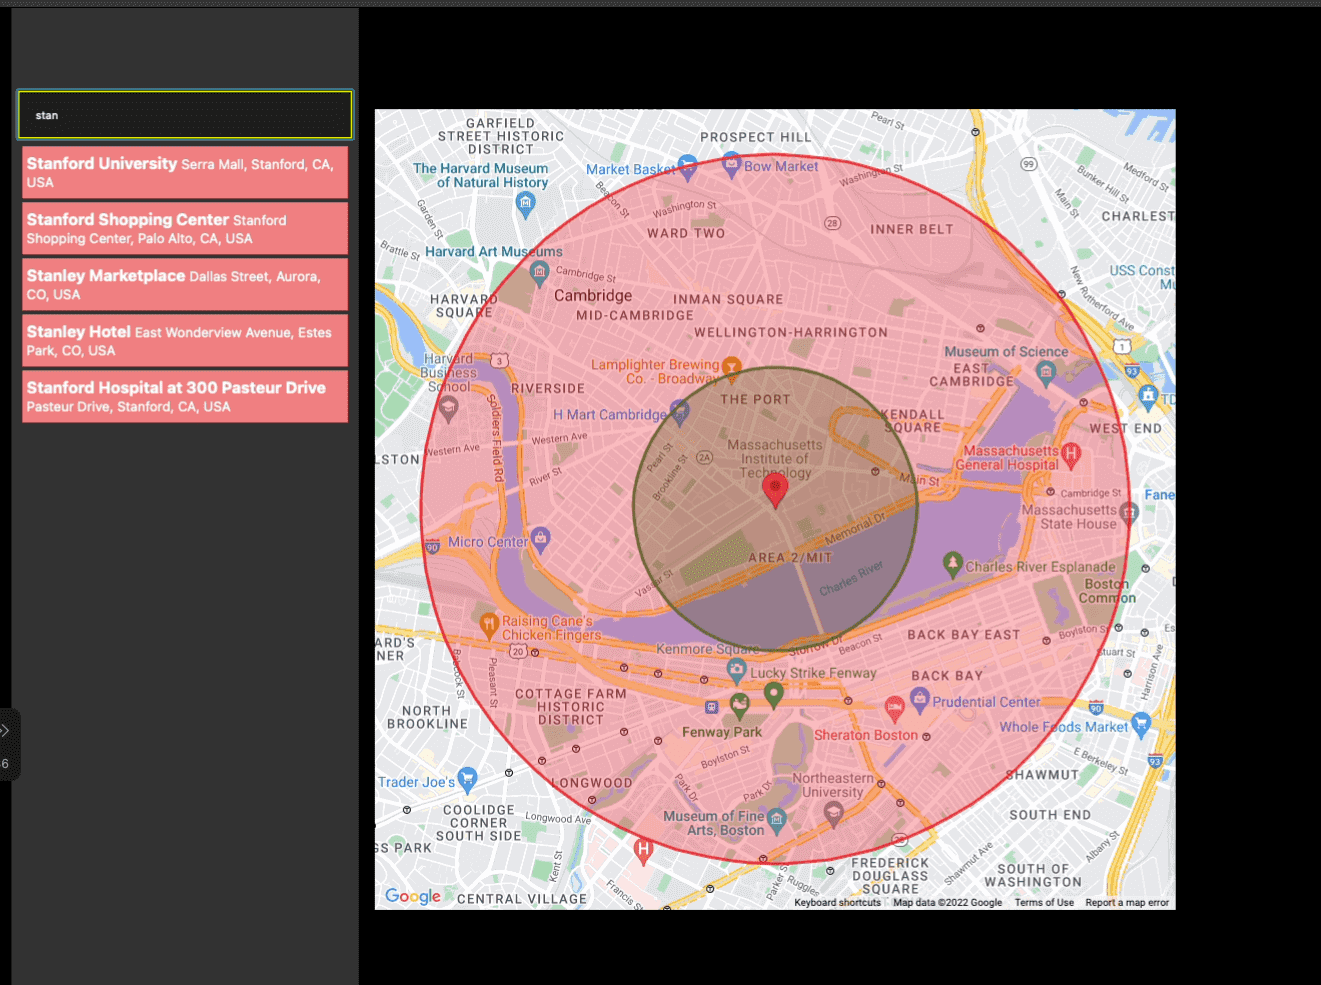Screen dimensions: 1321x985
Task: Pick Stanley Hotel in Estes Park suggestion
Action: point(185,340)
